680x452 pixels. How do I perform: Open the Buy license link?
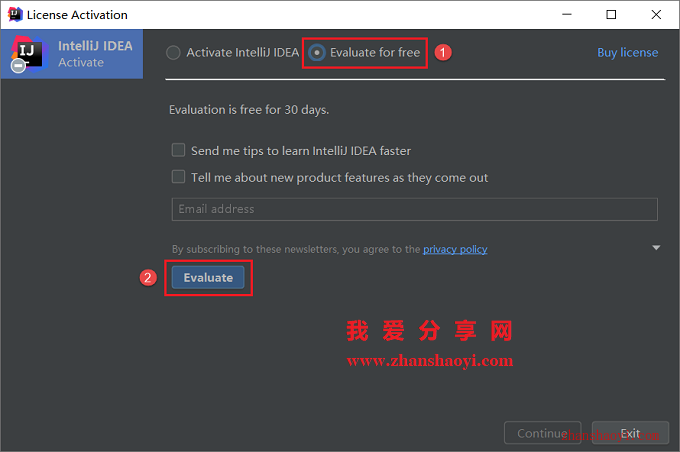click(x=627, y=52)
